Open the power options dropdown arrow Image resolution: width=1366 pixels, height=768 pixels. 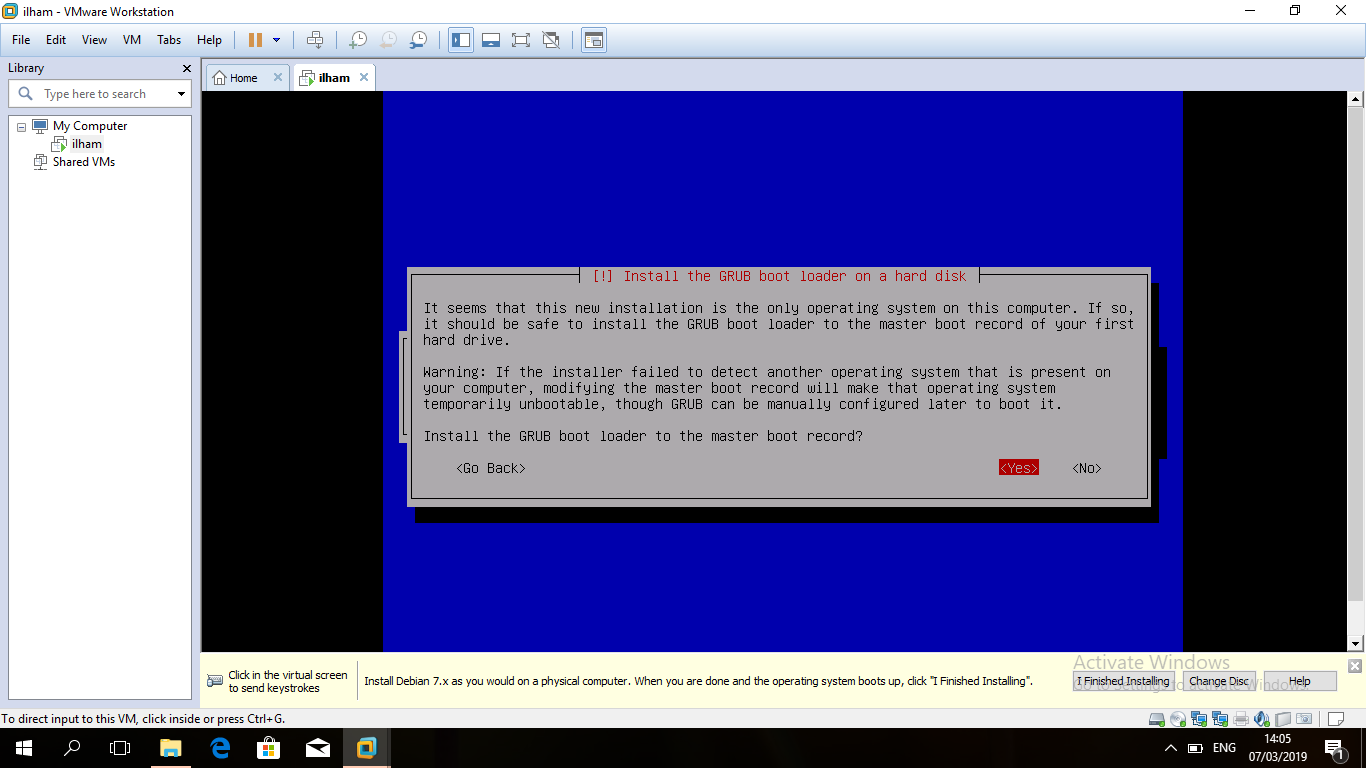(x=277, y=40)
